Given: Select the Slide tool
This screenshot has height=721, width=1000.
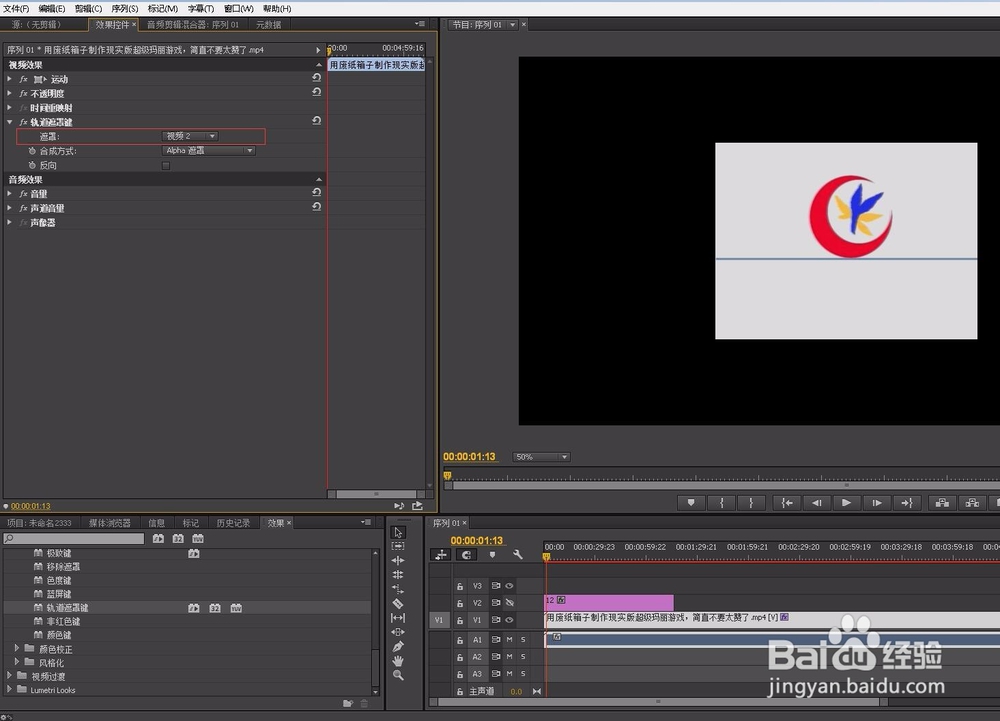Looking at the screenshot, I should (x=398, y=632).
